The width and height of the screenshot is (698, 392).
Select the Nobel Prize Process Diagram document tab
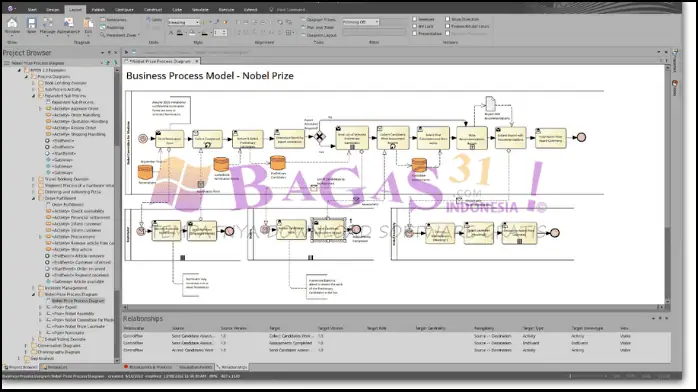point(161,61)
